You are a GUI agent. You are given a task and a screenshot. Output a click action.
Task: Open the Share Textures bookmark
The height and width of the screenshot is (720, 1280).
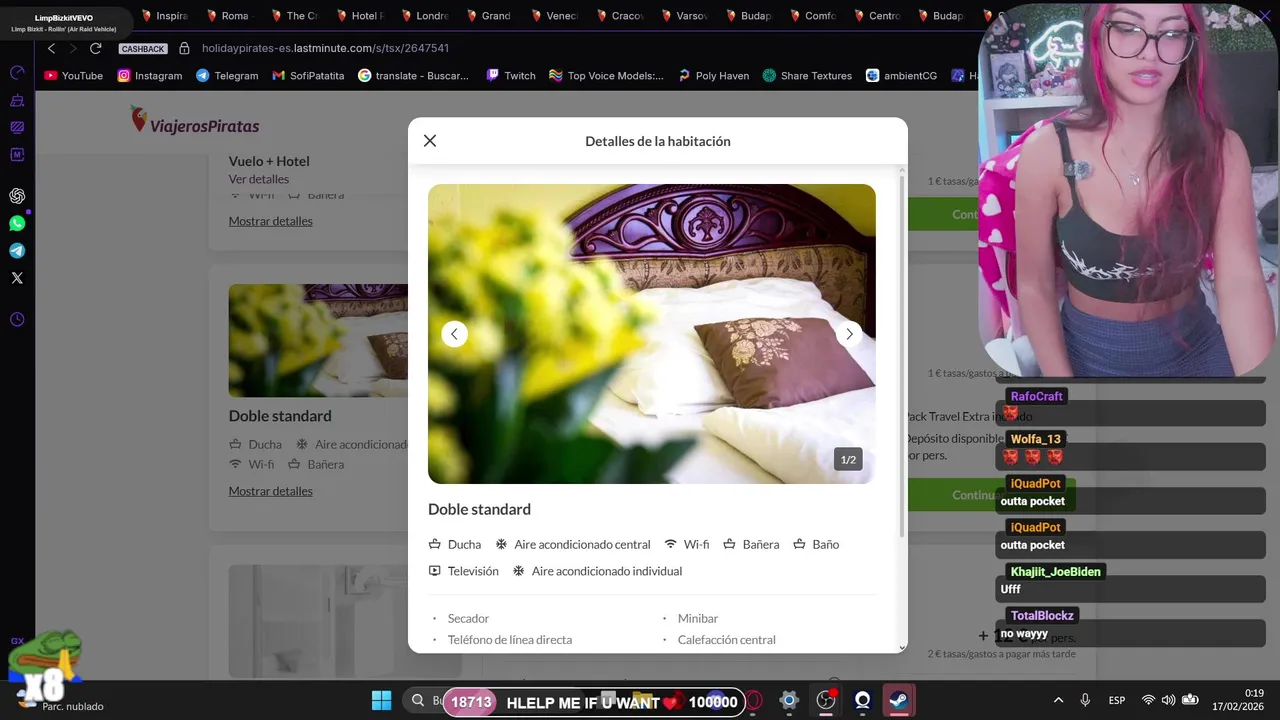pyautogui.click(x=807, y=75)
